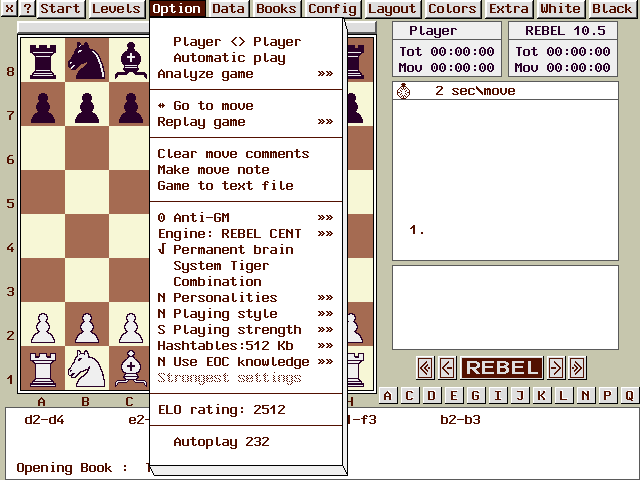Expand the Playing style submenu
The width and height of the screenshot is (640, 480).
246,313
